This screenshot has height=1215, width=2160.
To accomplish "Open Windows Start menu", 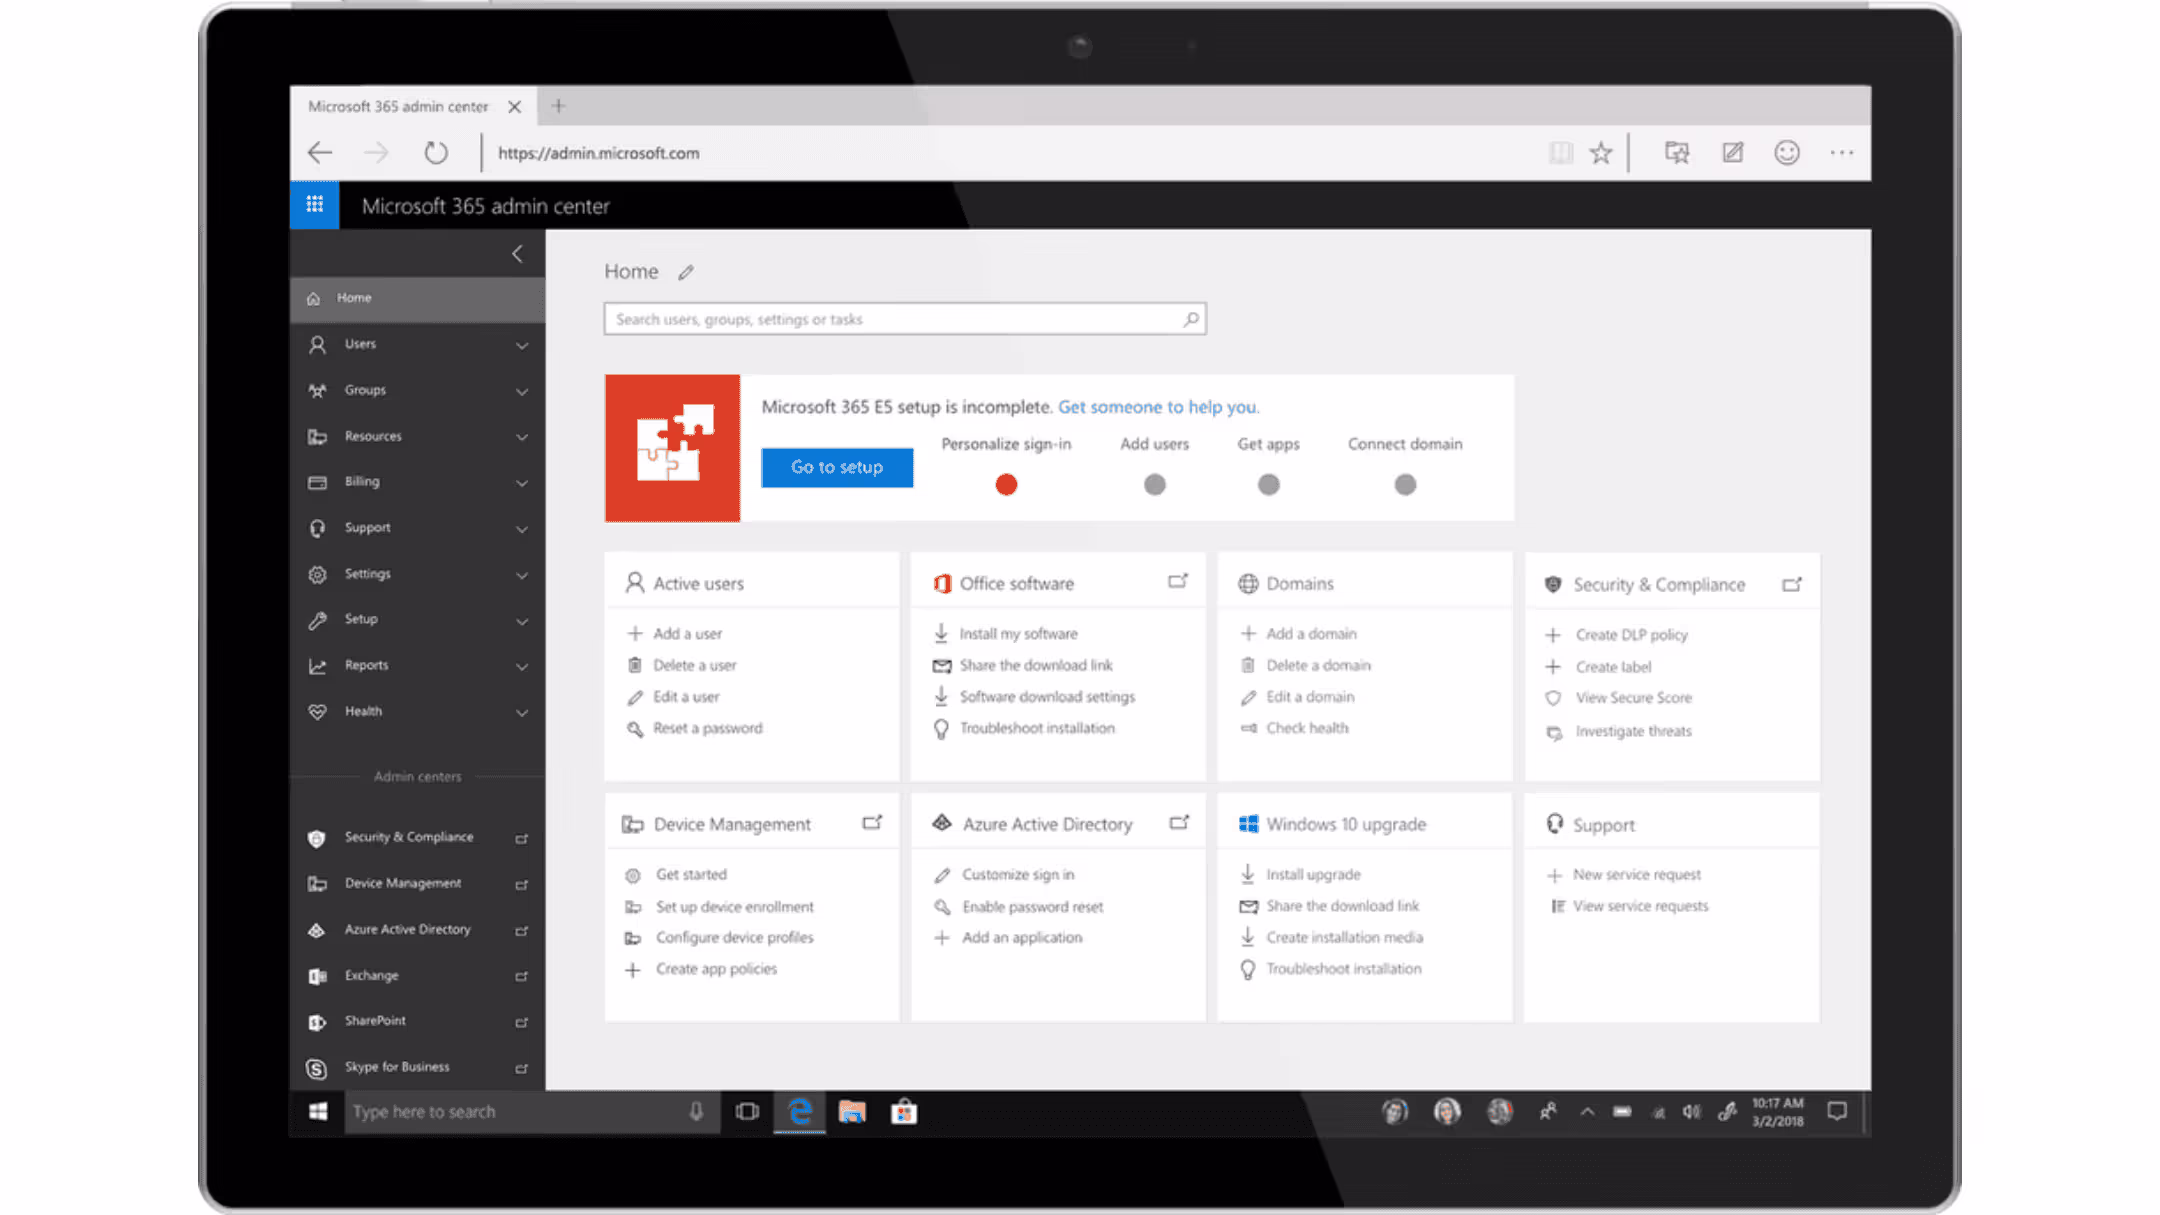I will coord(318,1112).
